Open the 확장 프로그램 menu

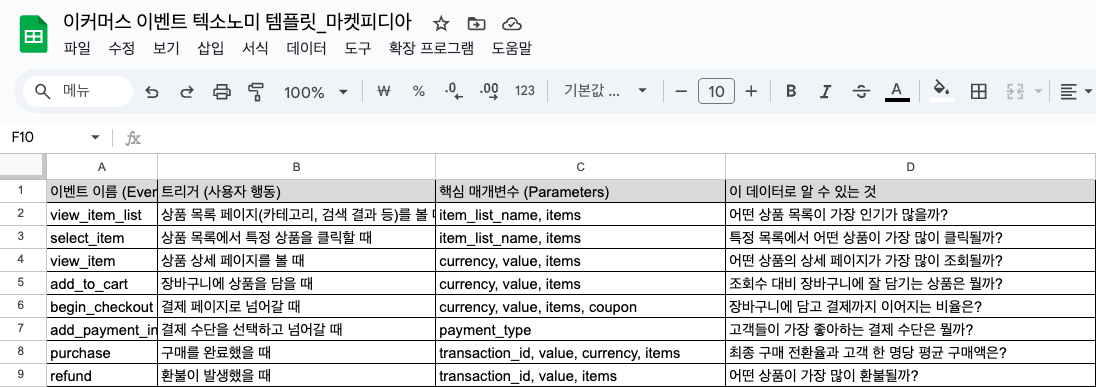(x=431, y=48)
